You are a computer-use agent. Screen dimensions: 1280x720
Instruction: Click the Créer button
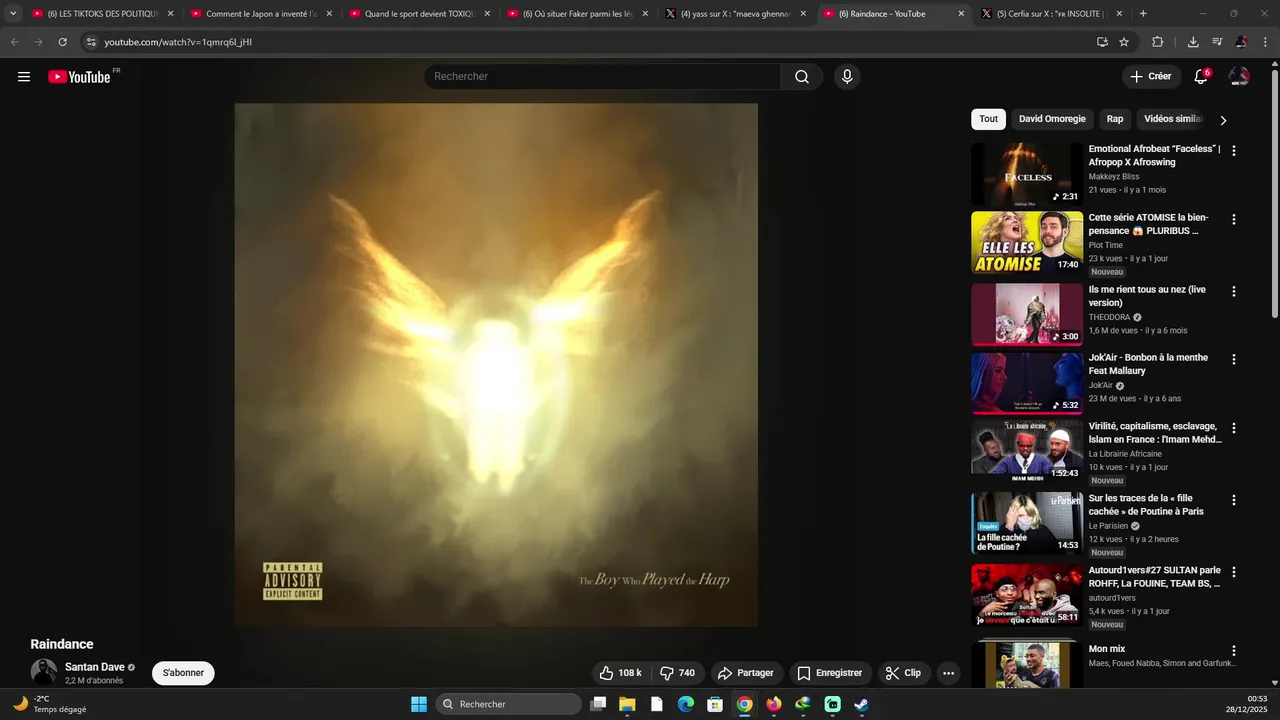coord(1150,77)
